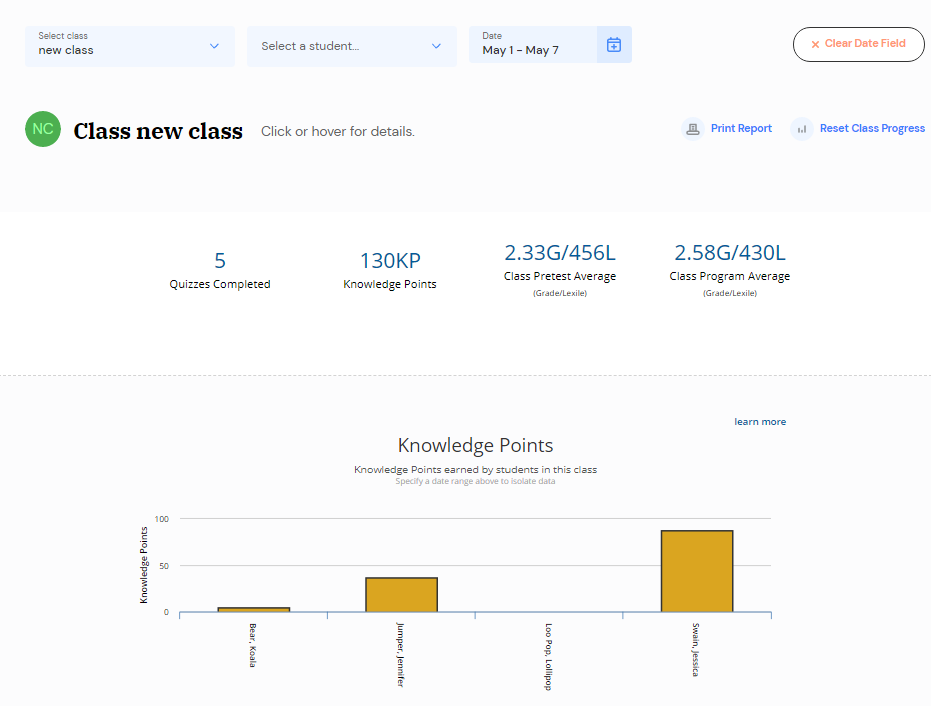Click the 130KP Knowledge Points stat
This screenshot has height=706, width=931.
click(390, 270)
